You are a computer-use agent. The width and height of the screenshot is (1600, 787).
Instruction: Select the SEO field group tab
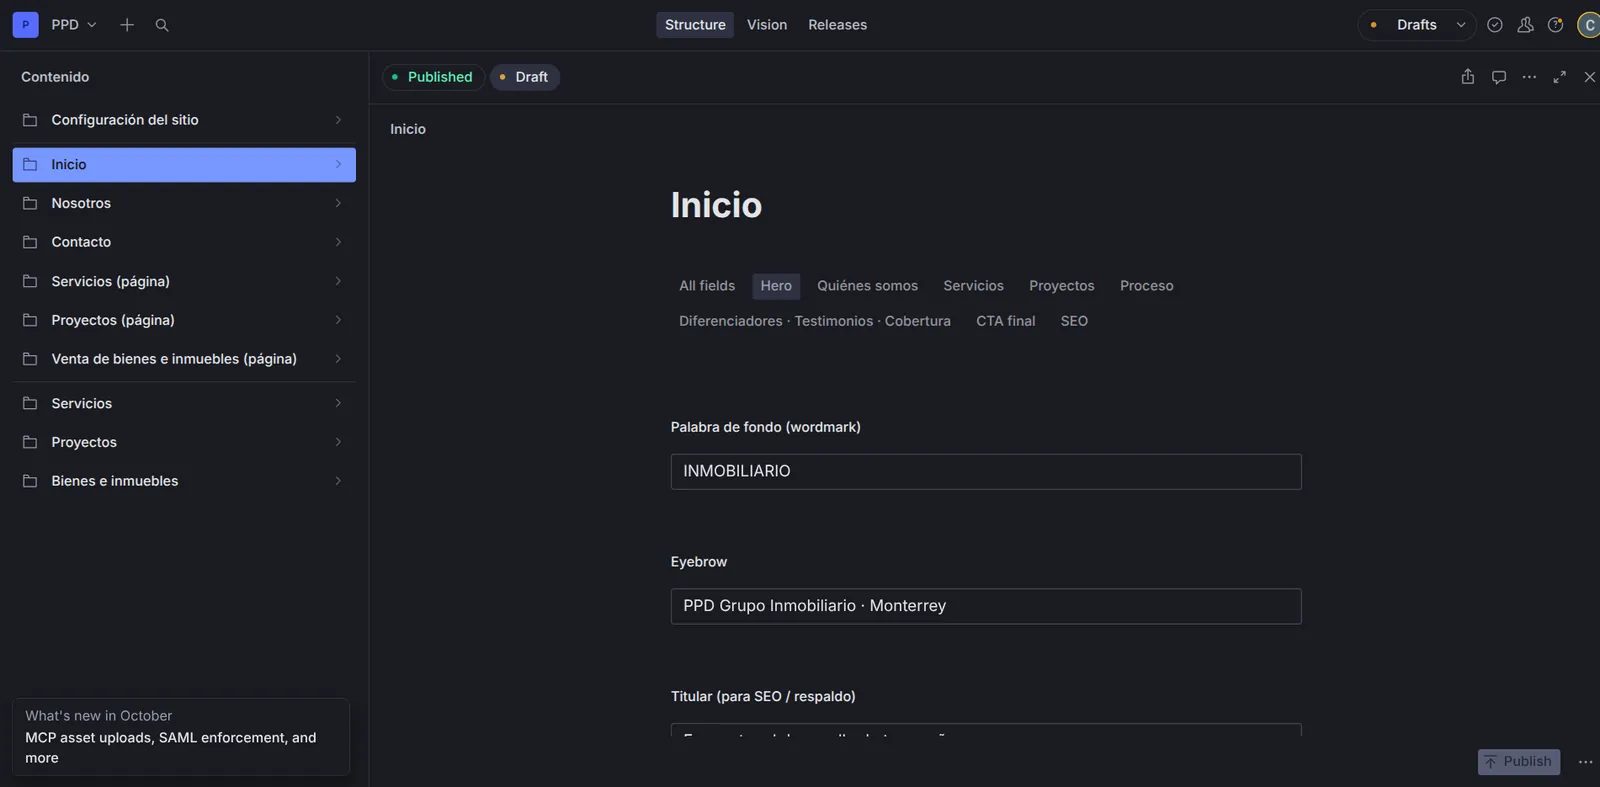pos(1074,321)
